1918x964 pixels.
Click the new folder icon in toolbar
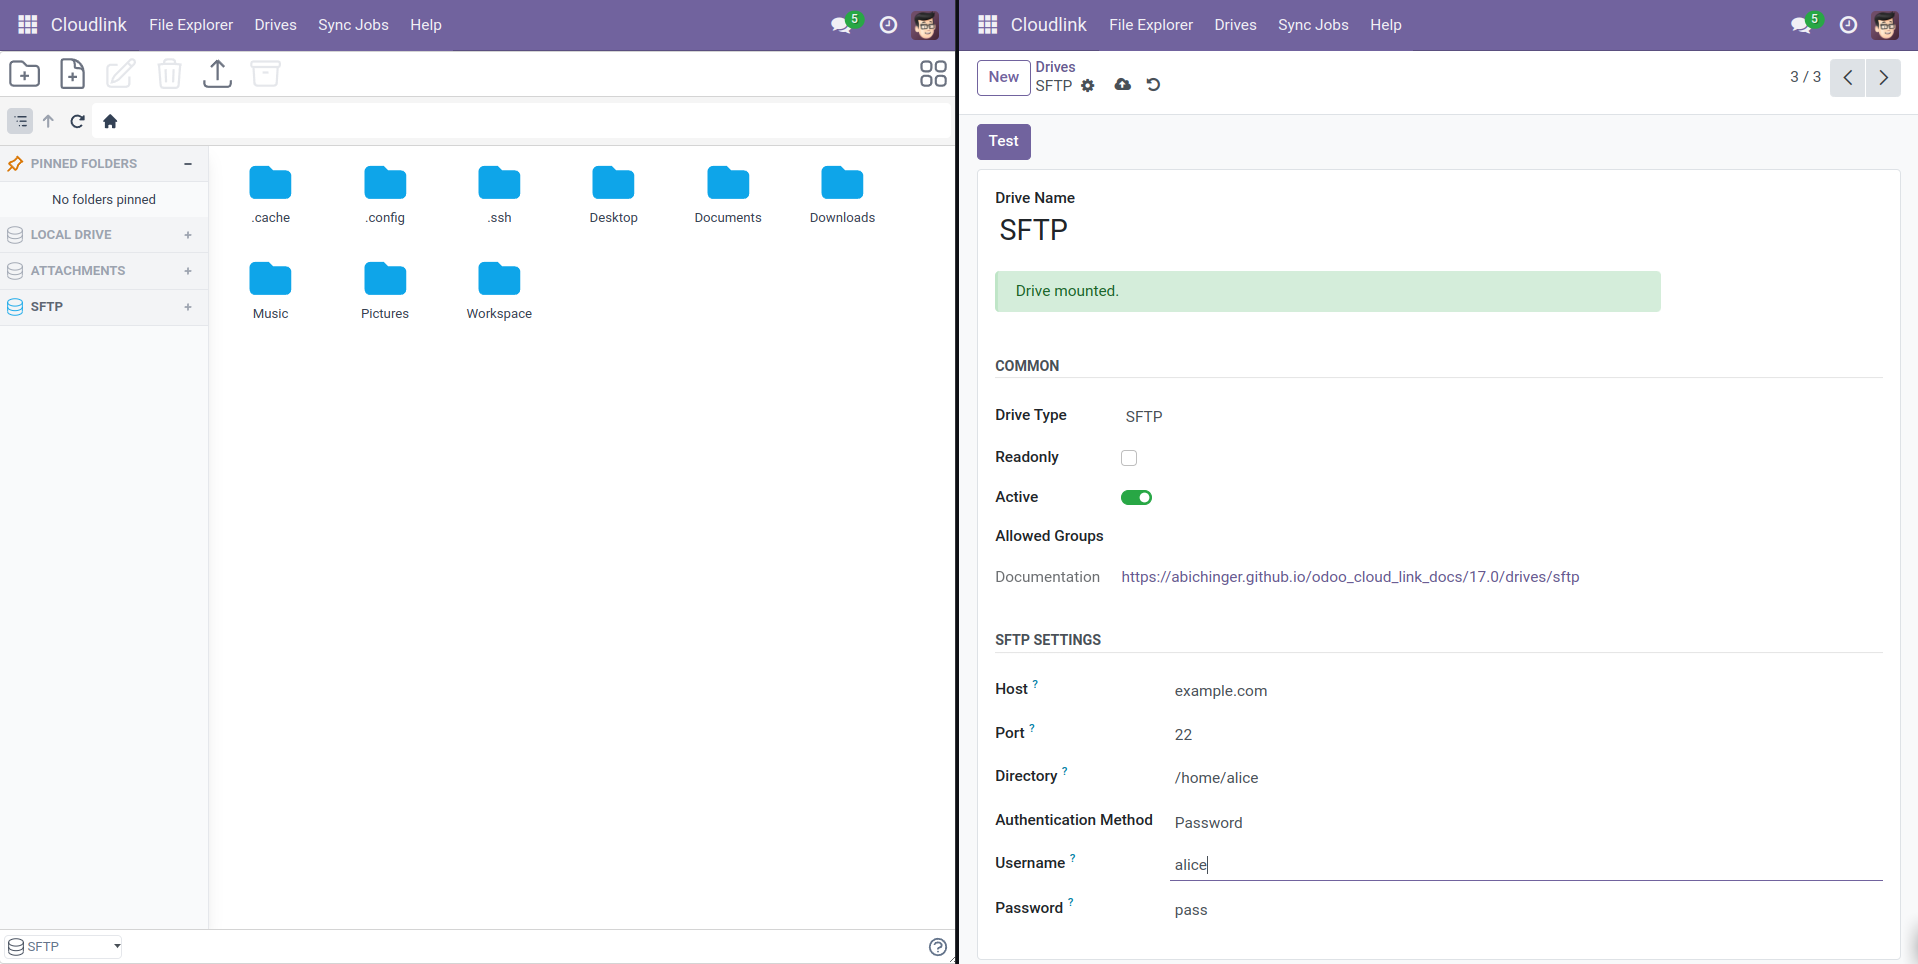click(25, 74)
